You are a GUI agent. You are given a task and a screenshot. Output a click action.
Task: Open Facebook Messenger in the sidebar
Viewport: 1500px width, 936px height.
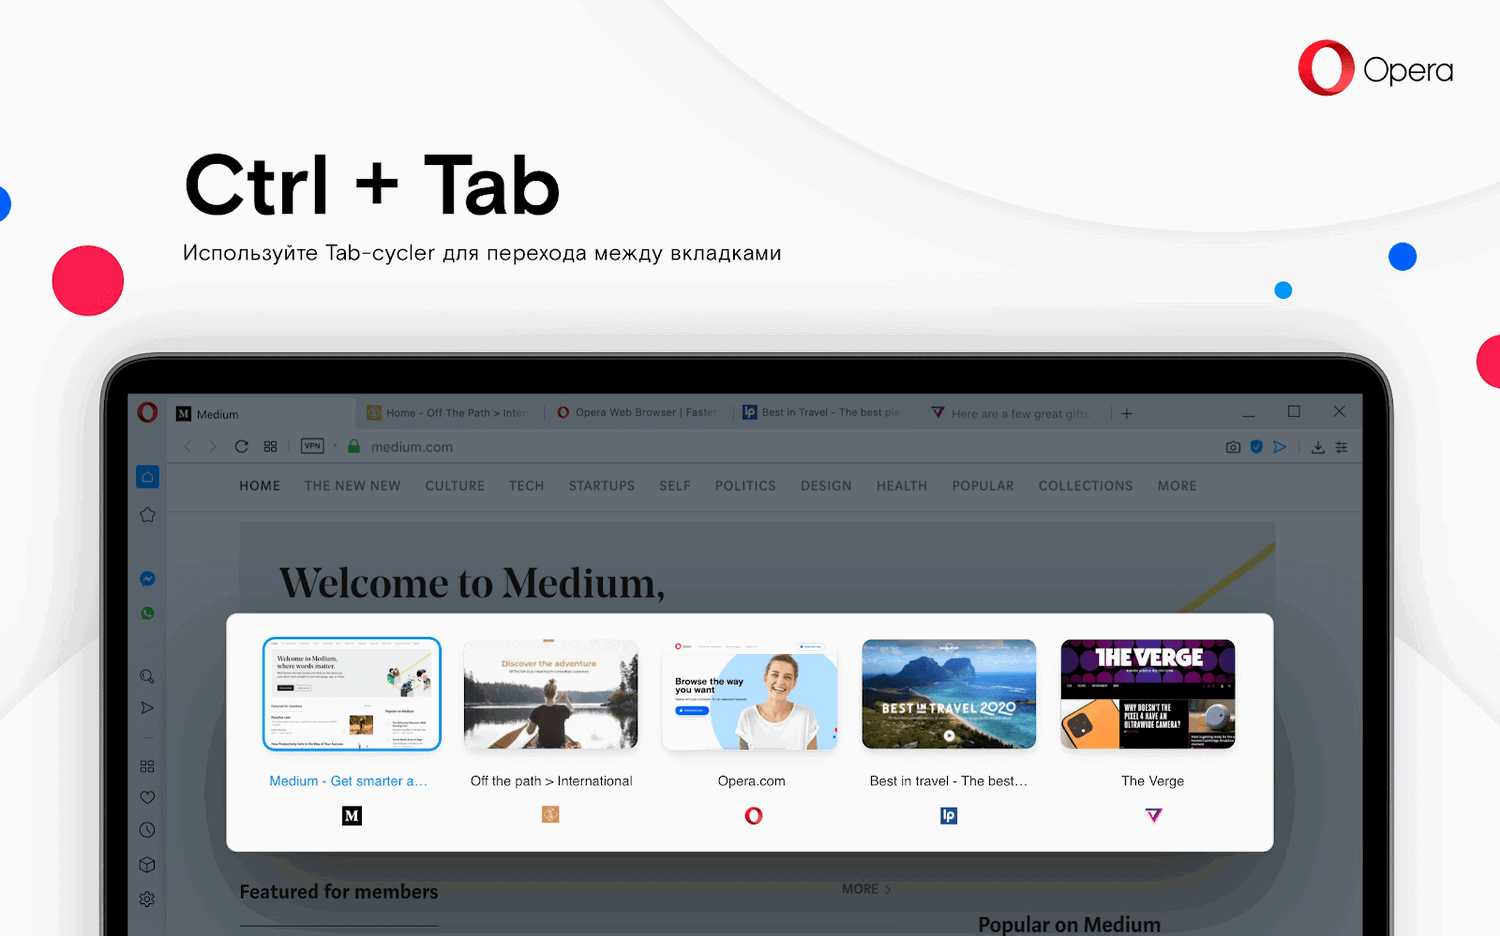tap(147, 579)
